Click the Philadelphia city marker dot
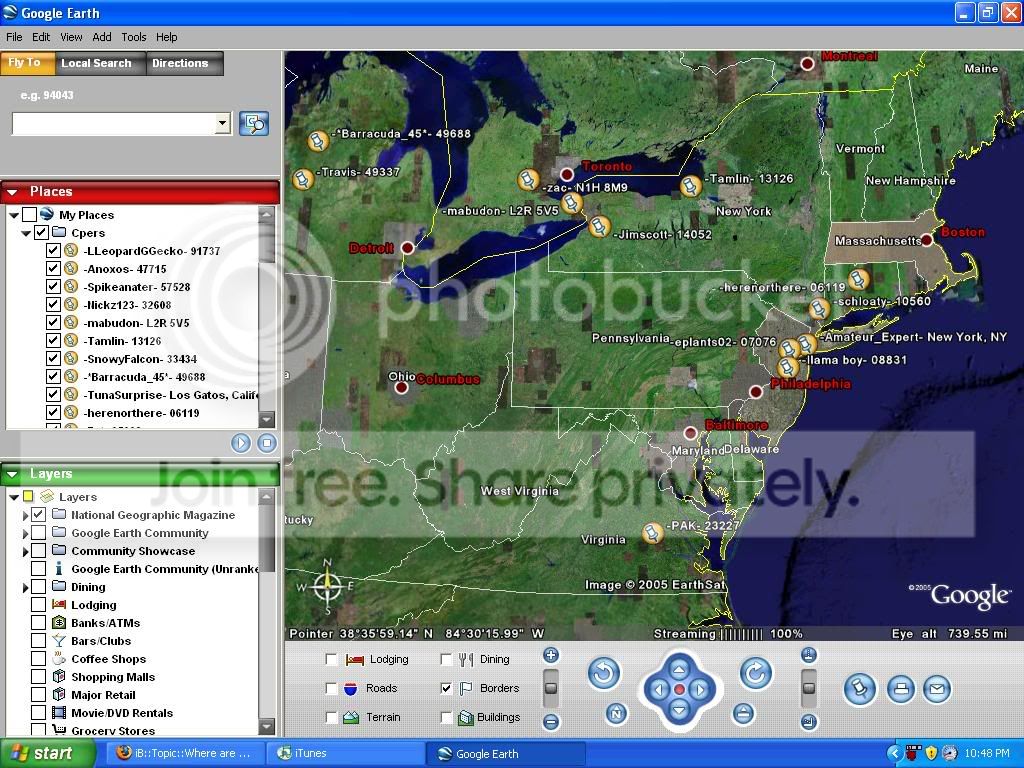 click(756, 392)
